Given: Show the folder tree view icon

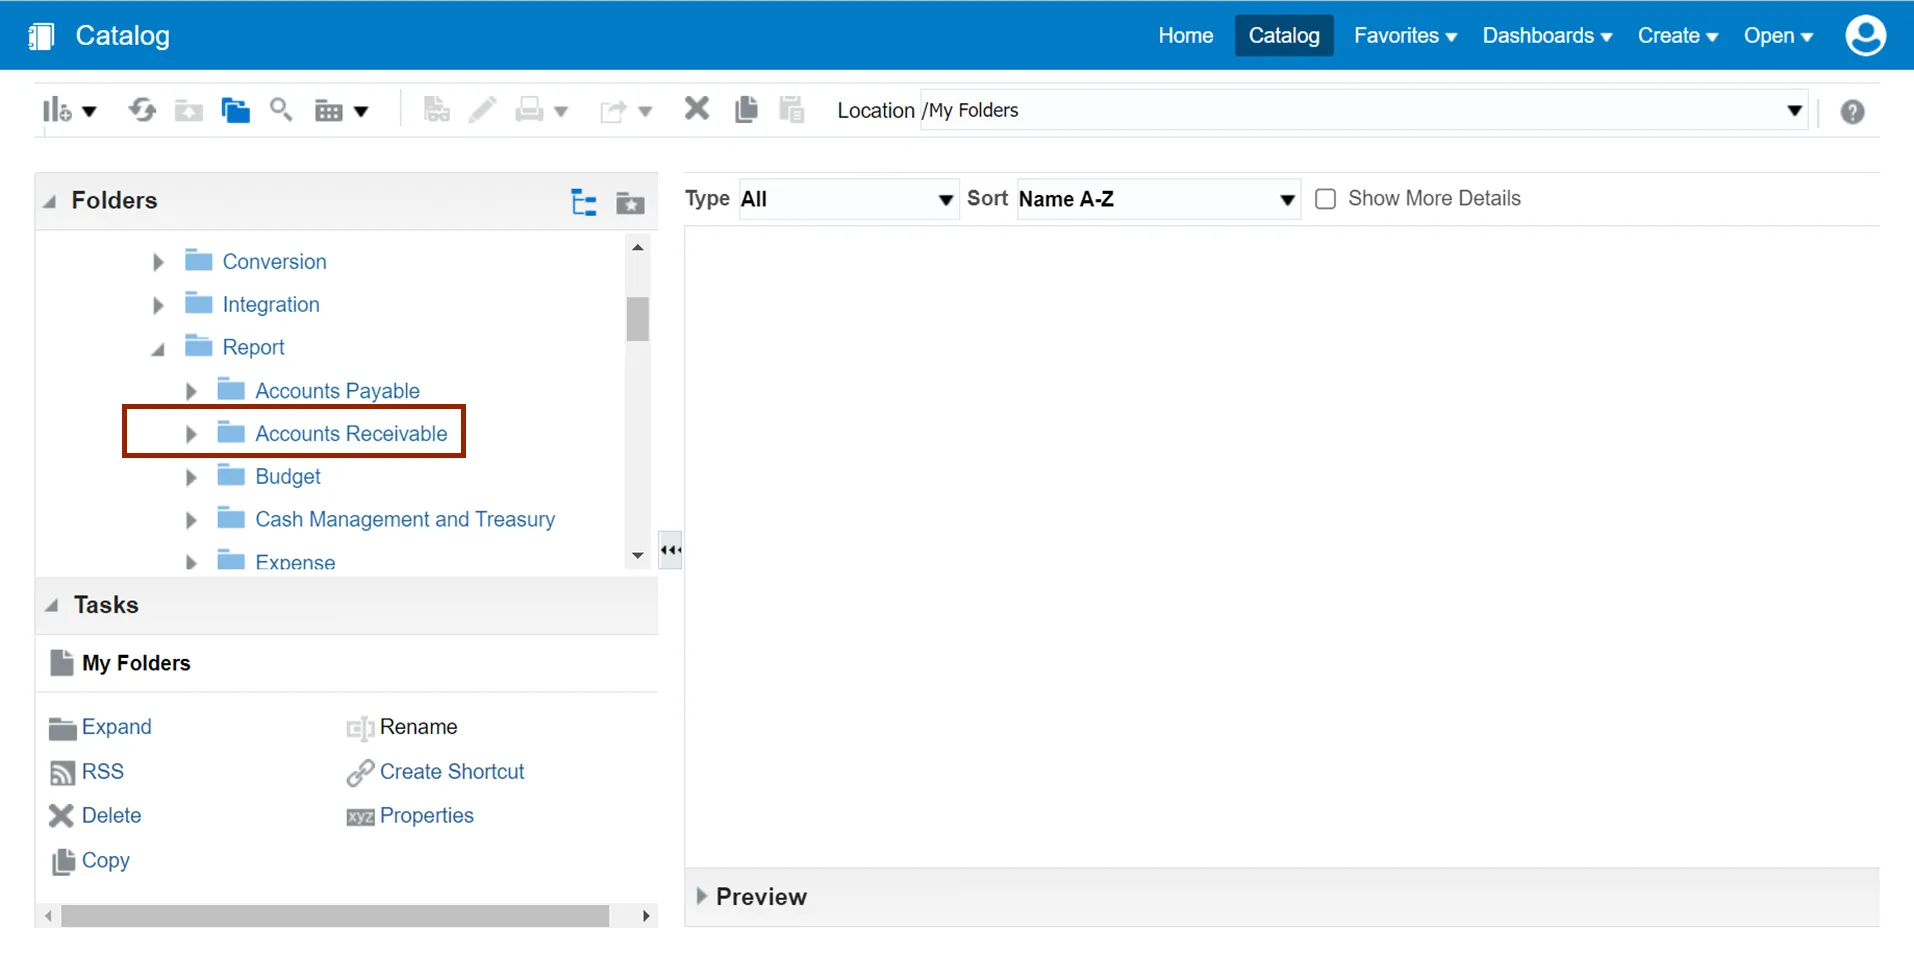Looking at the screenshot, I should [584, 203].
